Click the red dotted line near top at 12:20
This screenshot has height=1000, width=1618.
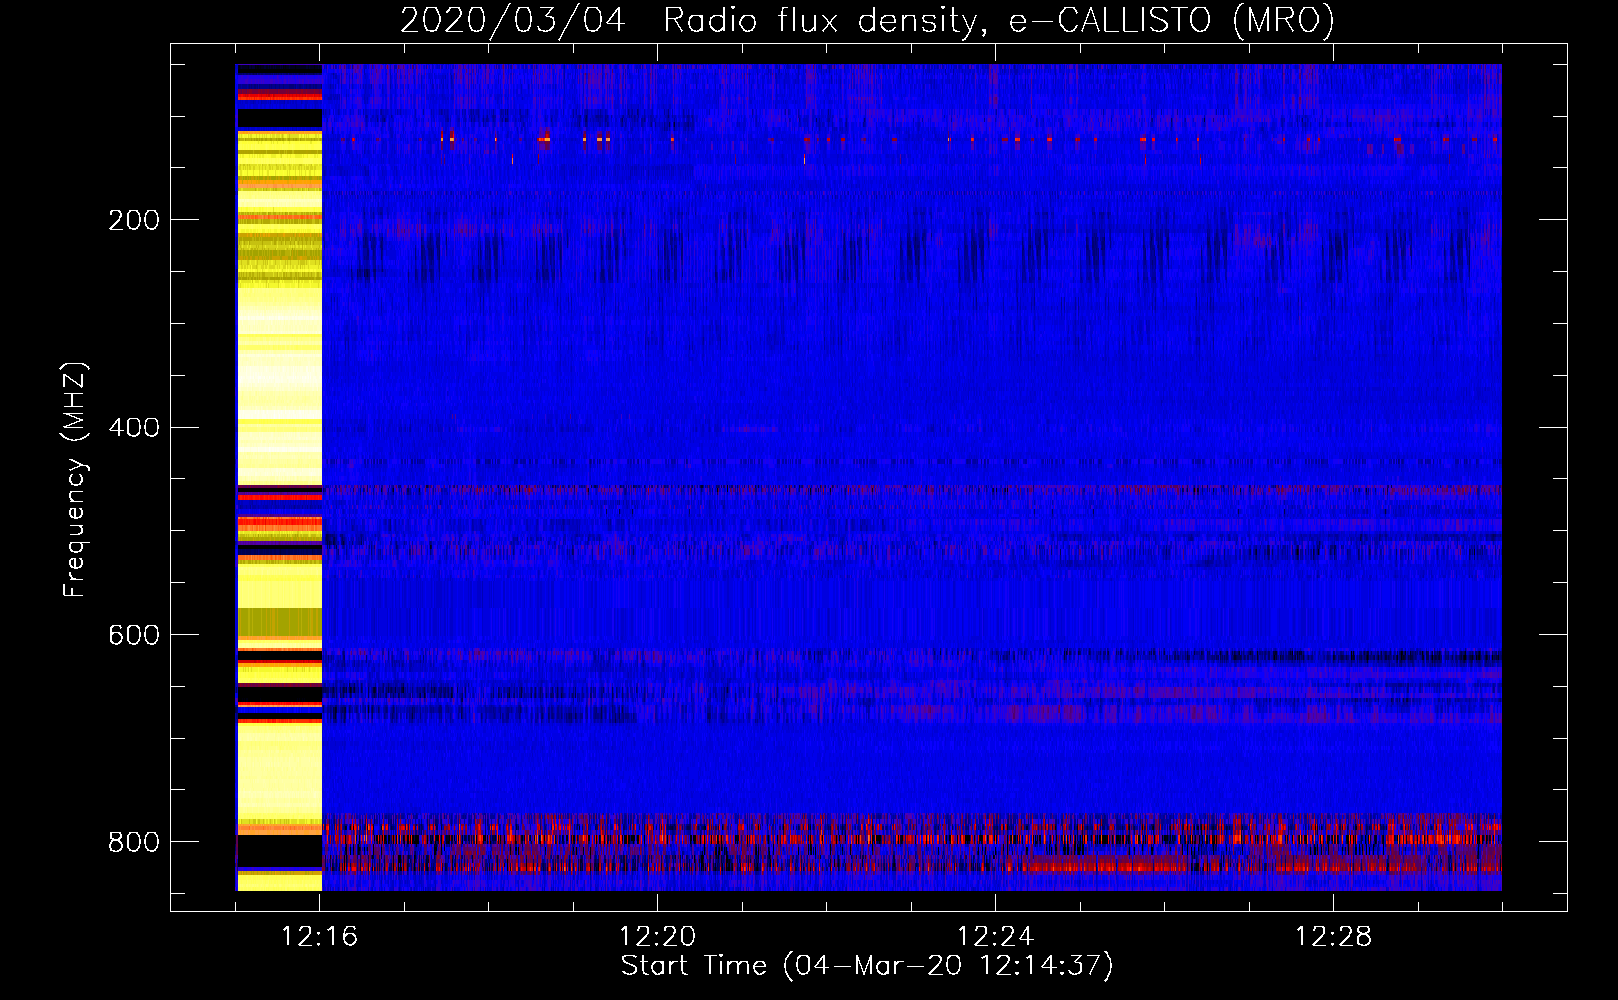tap(672, 140)
